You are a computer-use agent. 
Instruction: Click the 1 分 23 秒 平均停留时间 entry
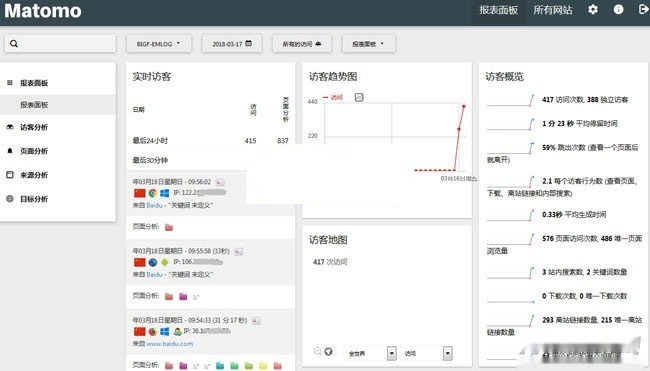580,124
